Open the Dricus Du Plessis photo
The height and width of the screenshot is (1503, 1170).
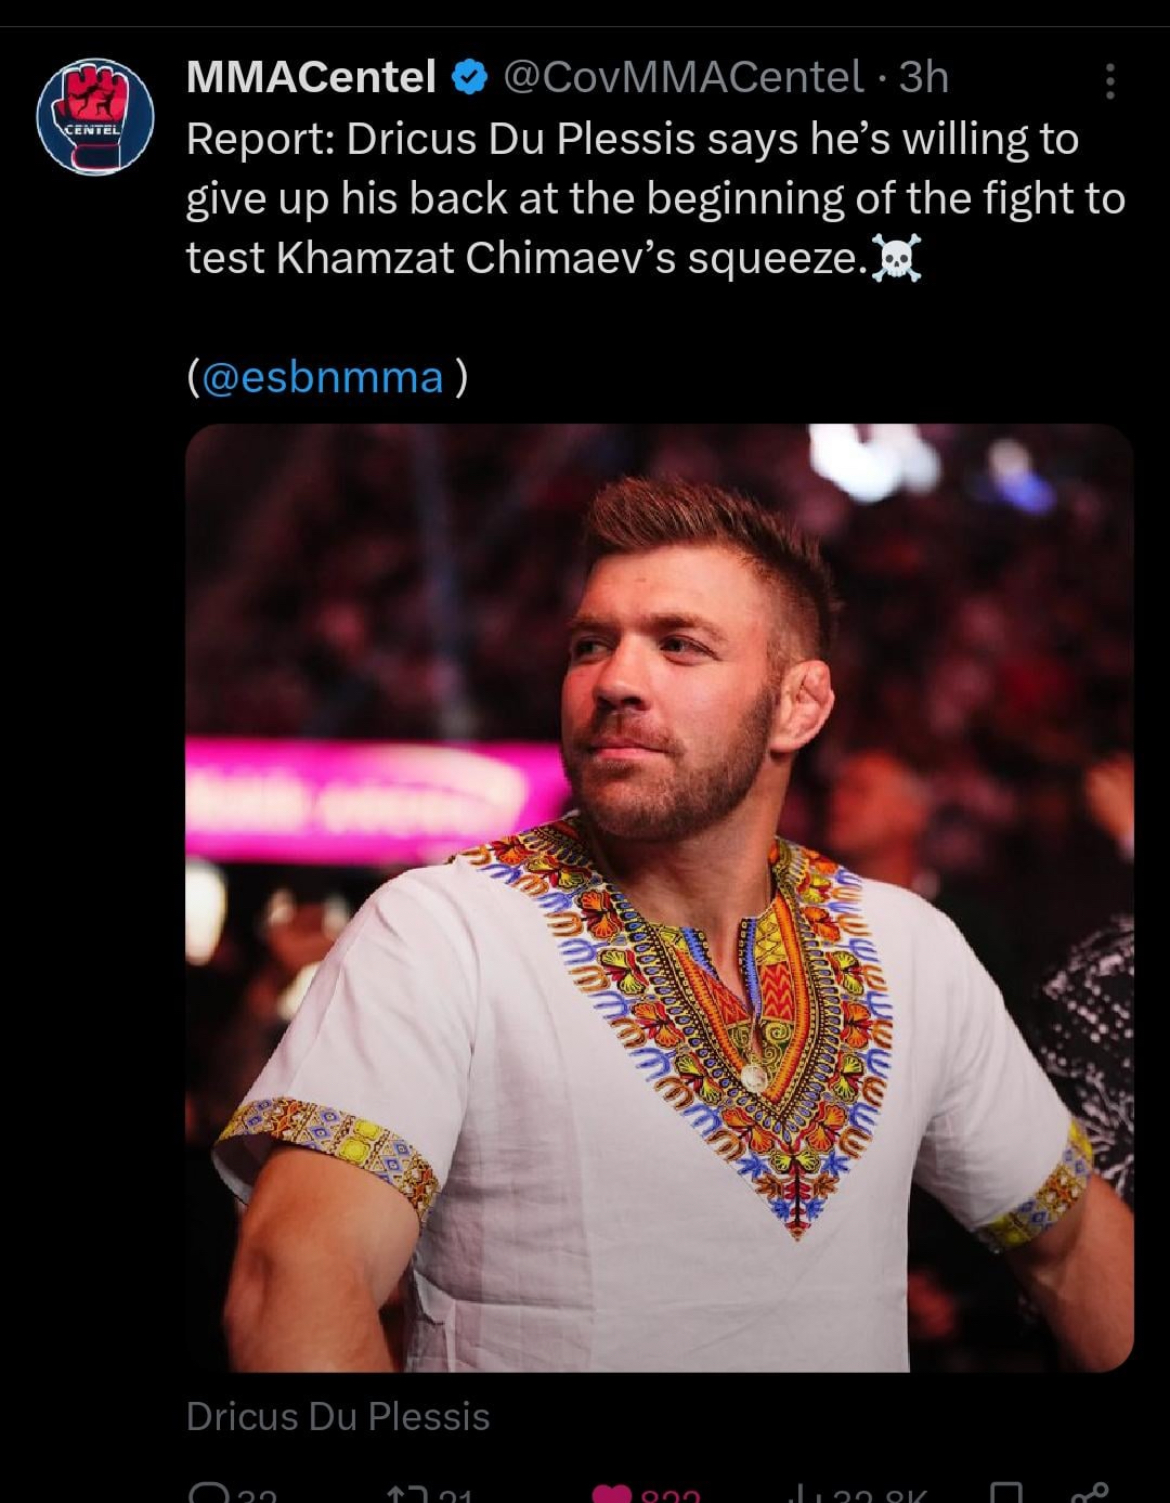[x=659, y=897]
